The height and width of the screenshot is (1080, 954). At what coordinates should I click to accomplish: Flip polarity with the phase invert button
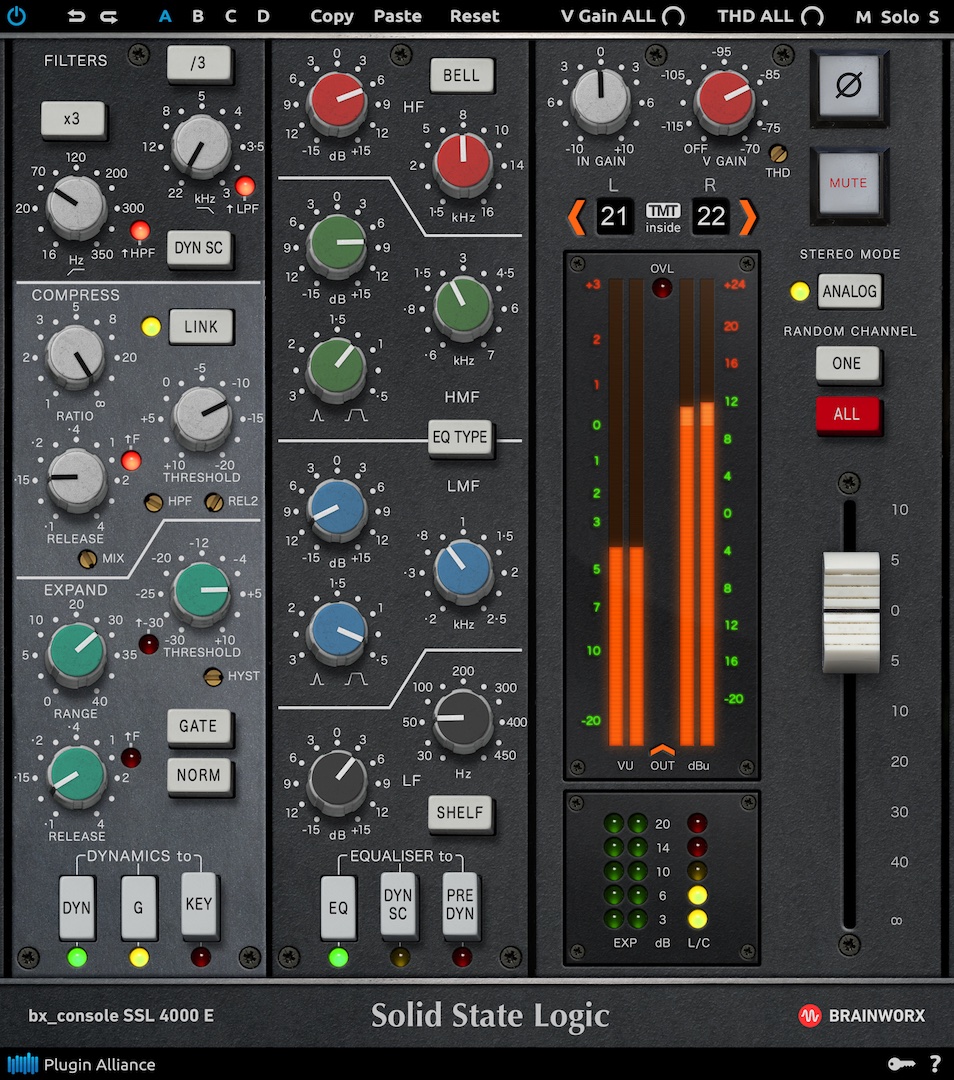tap(849, 86)
